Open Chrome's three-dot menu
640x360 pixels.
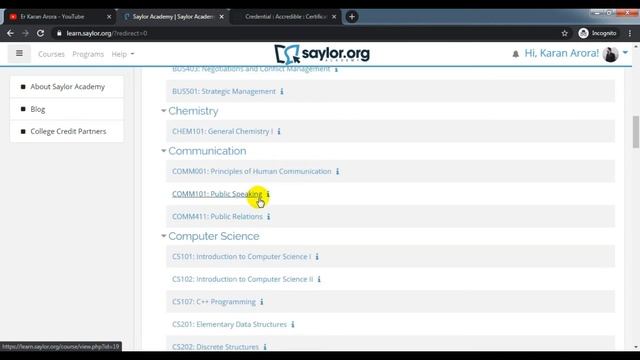[x=630, y=33]
